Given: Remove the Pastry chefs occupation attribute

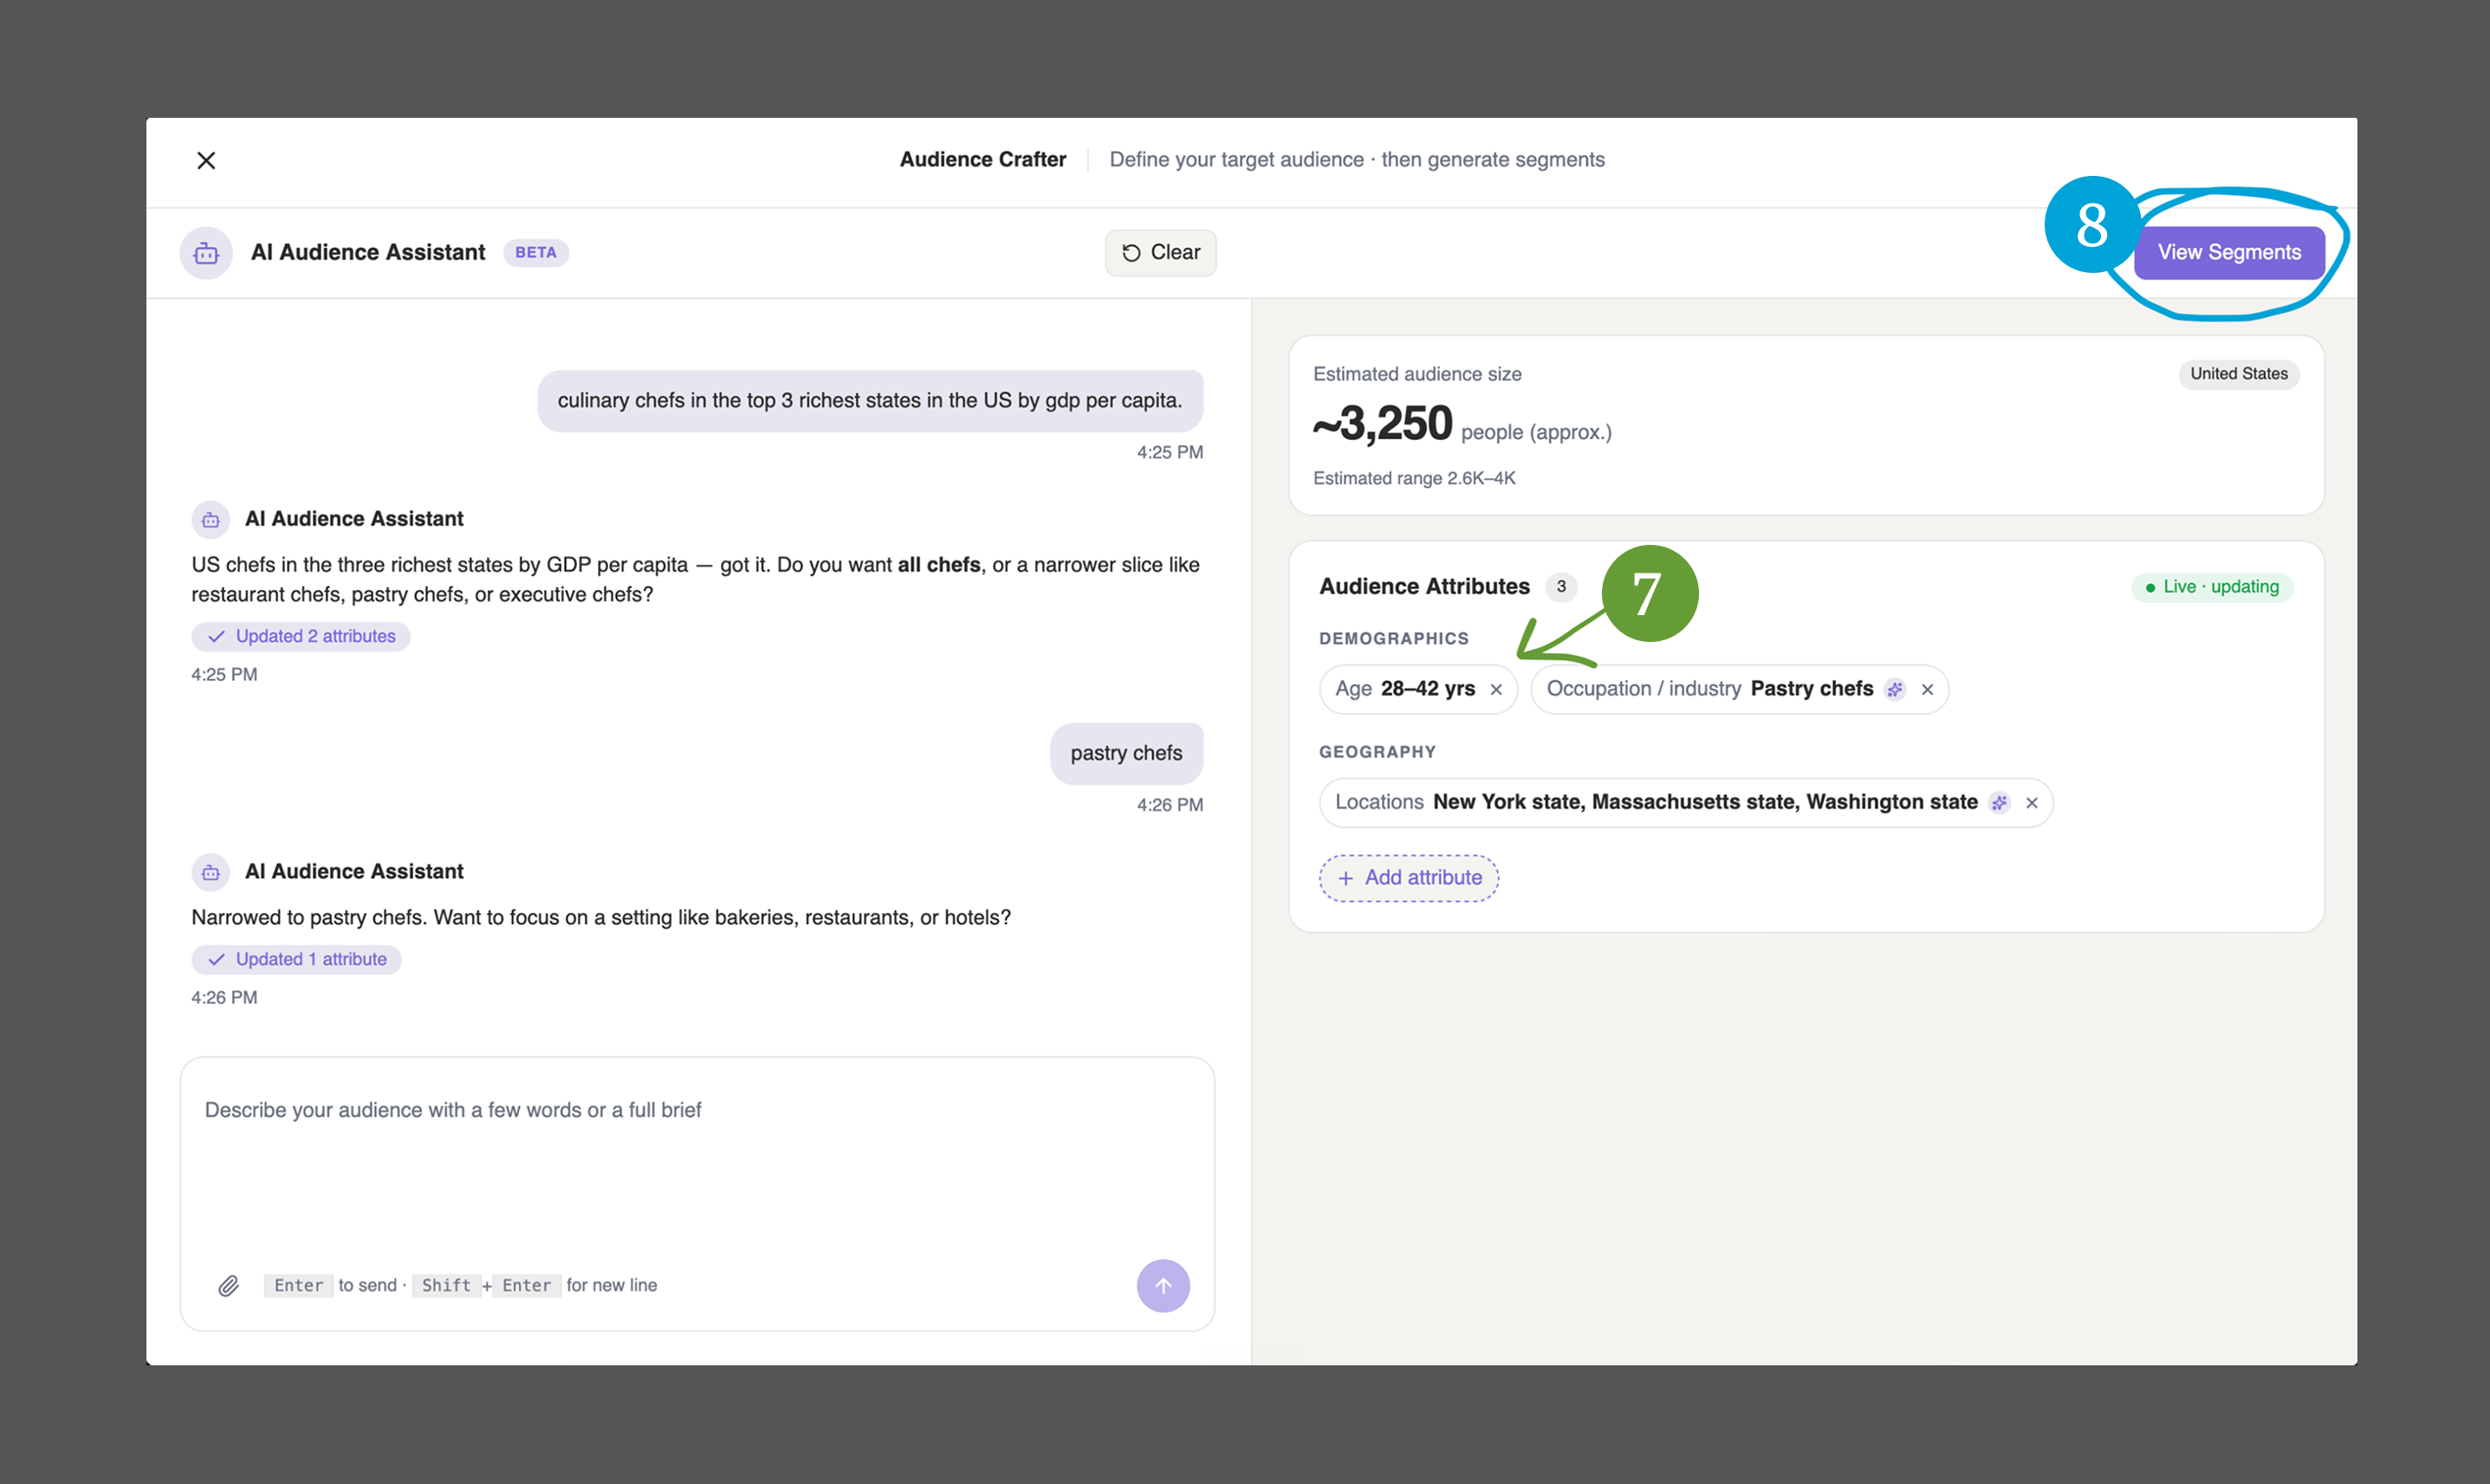Looking at the screenshot, I should [1927, 690].
